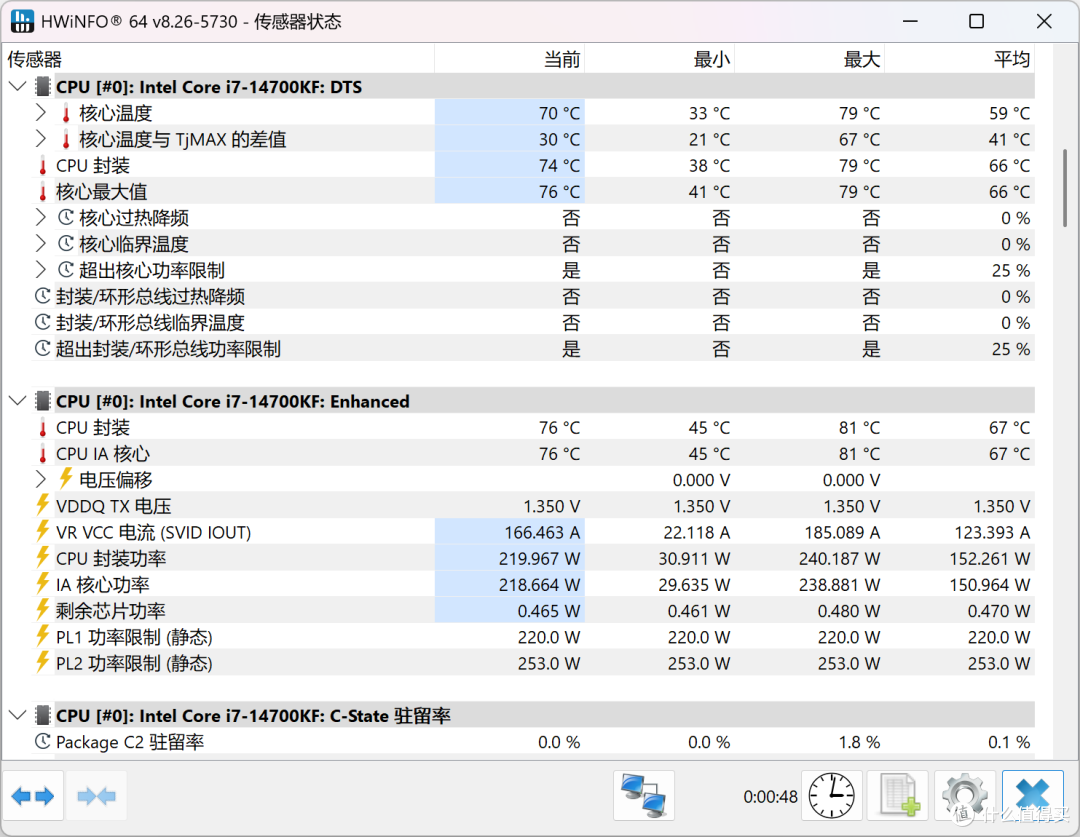This screenshot has width=1080, height=837.
Task: Open sensor settings gear icon
Action: click(964, 796)
